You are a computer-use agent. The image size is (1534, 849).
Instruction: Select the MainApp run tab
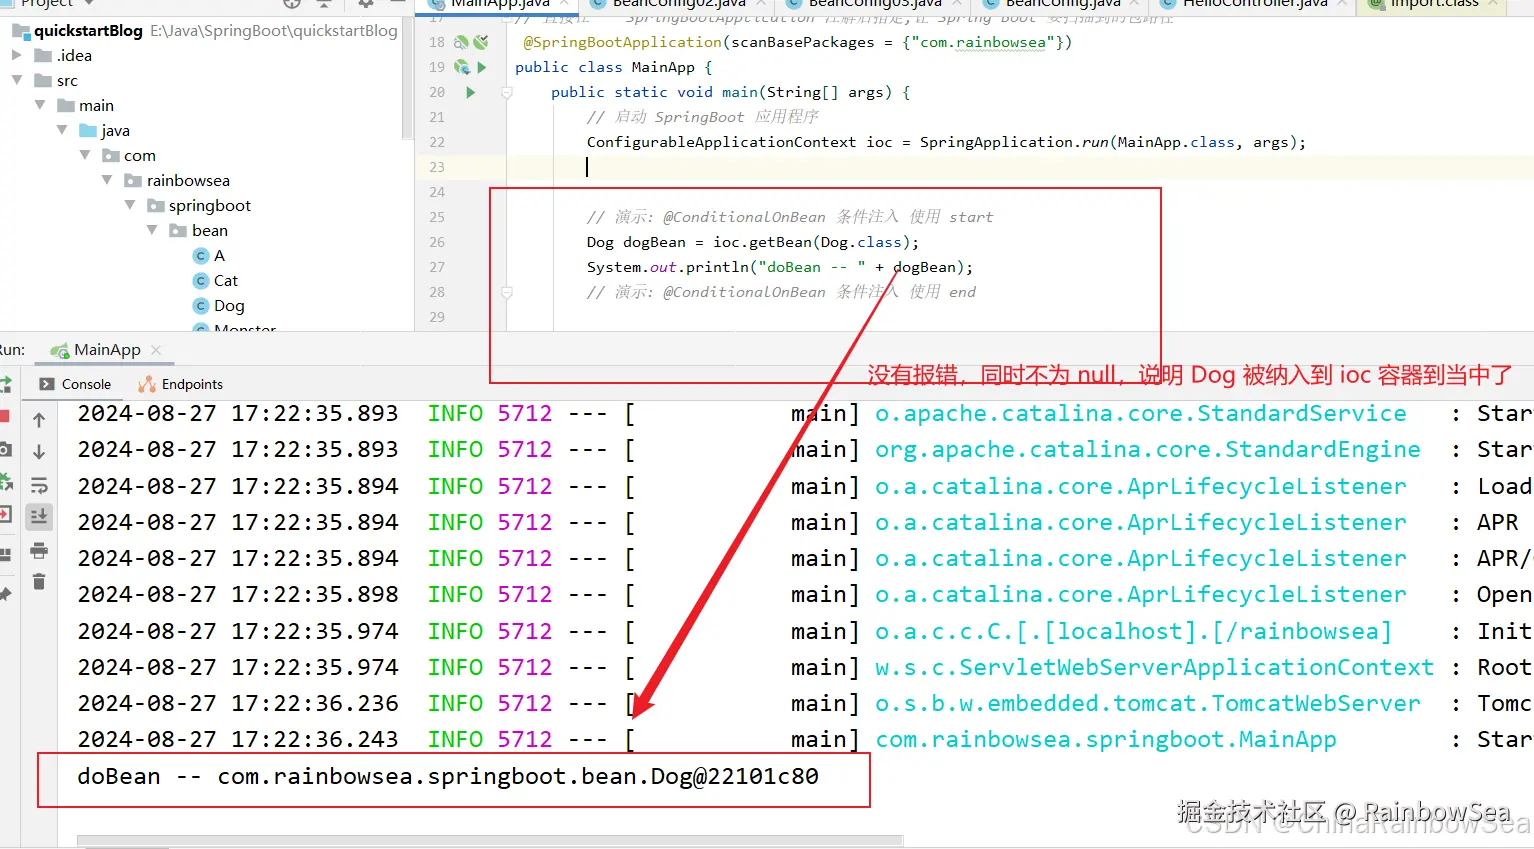[107, 350]
